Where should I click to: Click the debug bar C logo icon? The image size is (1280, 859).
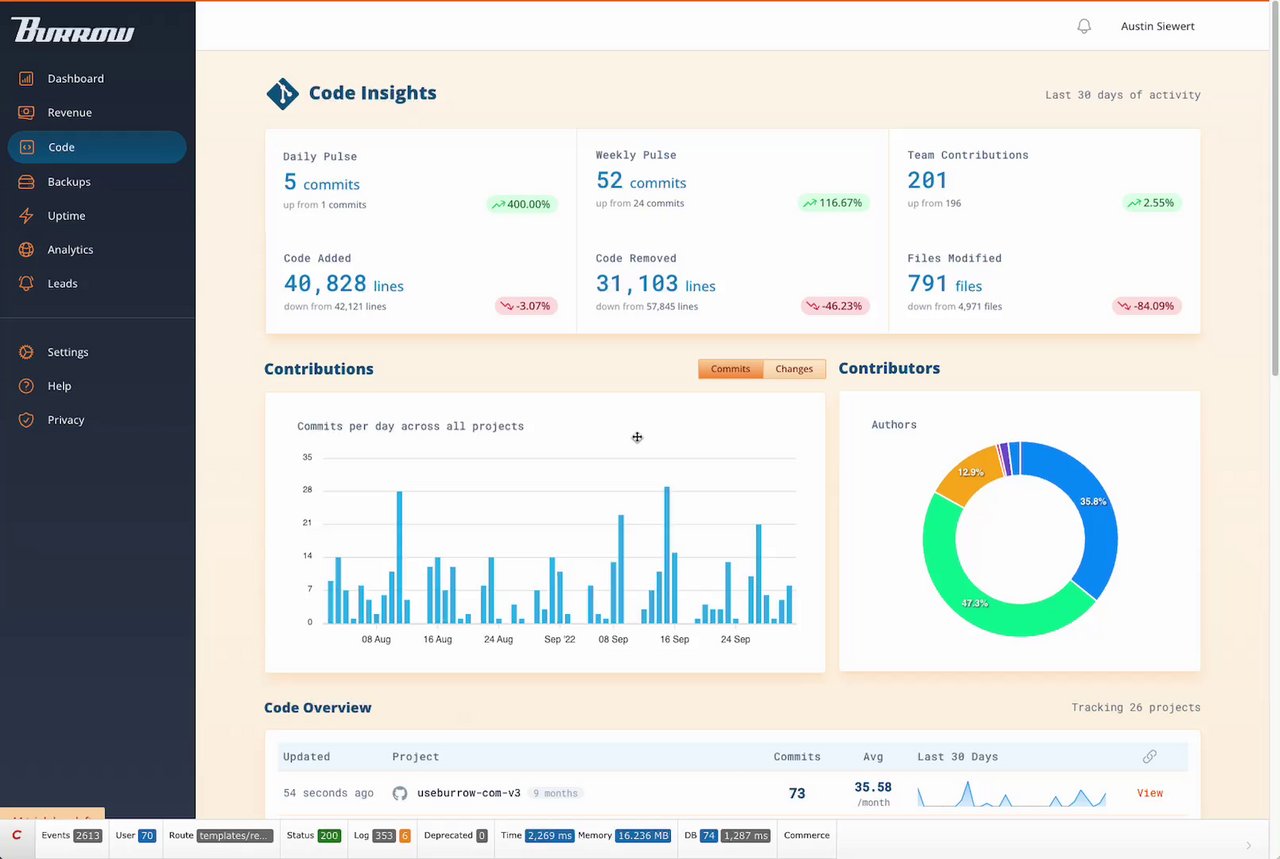(x=16, y=835)
